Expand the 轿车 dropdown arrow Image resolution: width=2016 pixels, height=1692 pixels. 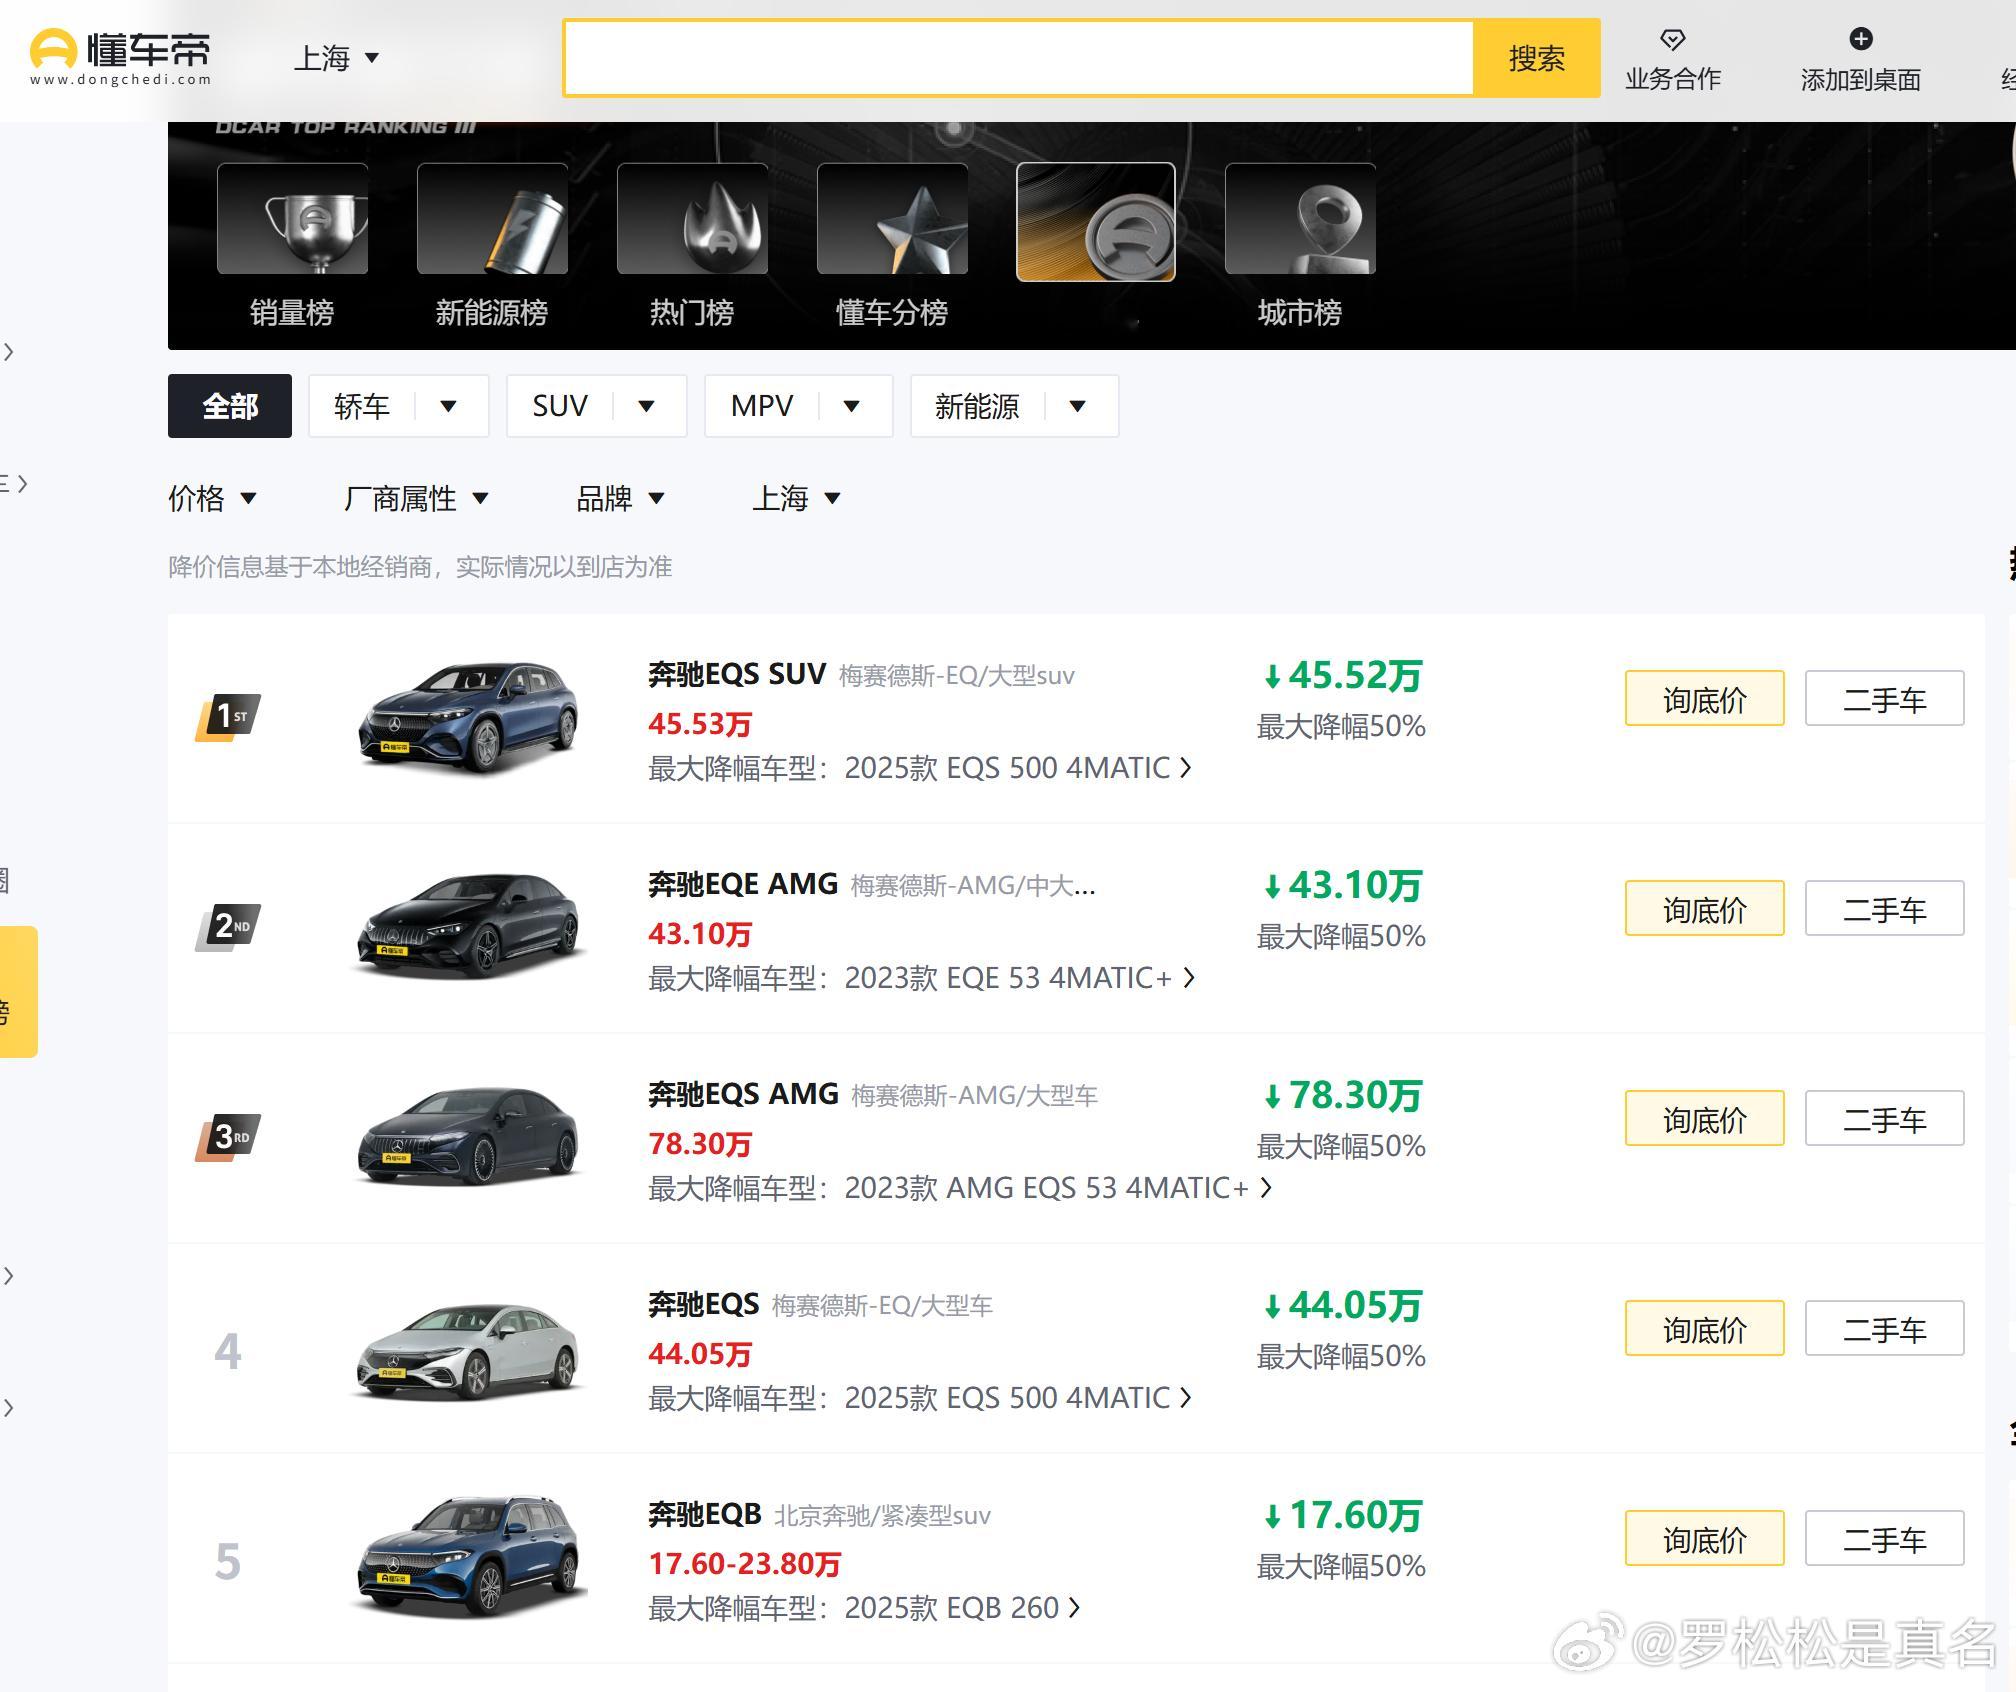(449, 406)
